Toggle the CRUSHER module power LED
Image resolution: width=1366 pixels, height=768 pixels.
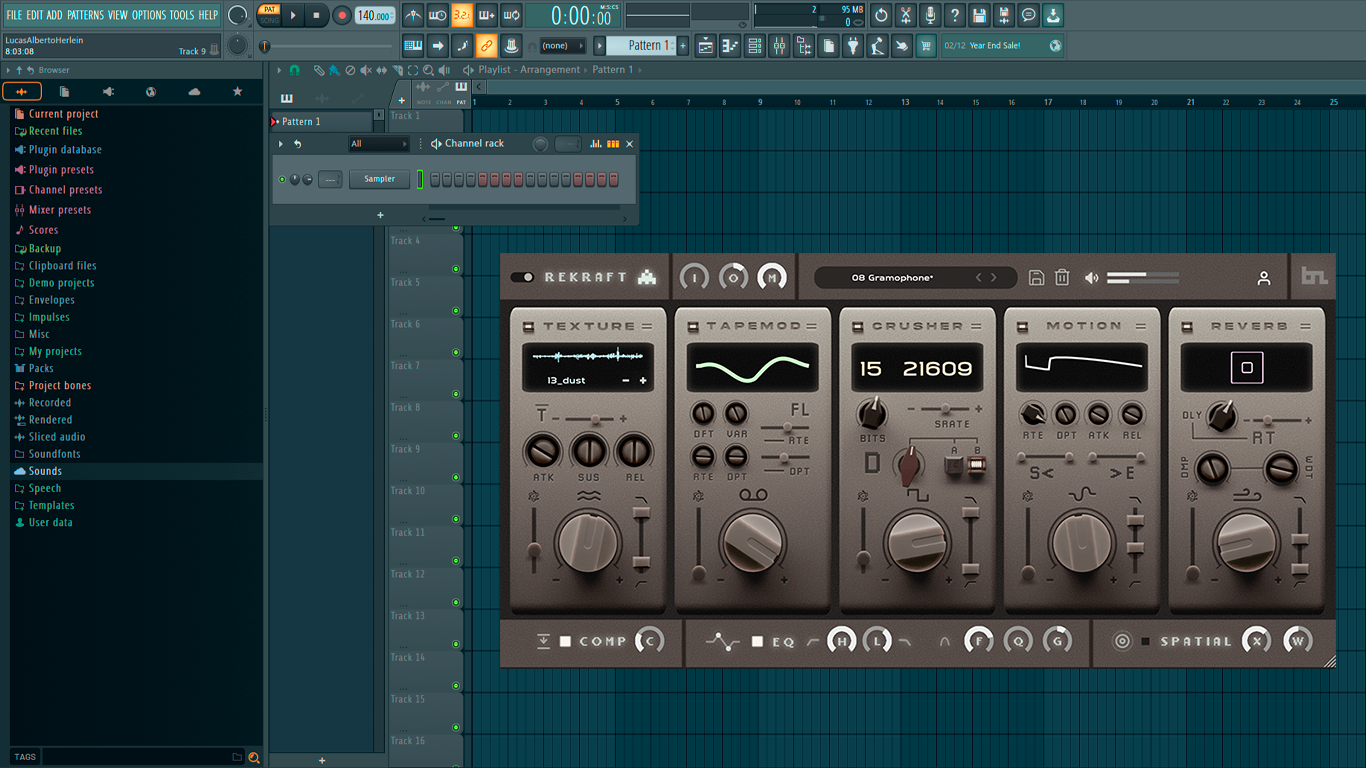(x=858, y=326)
